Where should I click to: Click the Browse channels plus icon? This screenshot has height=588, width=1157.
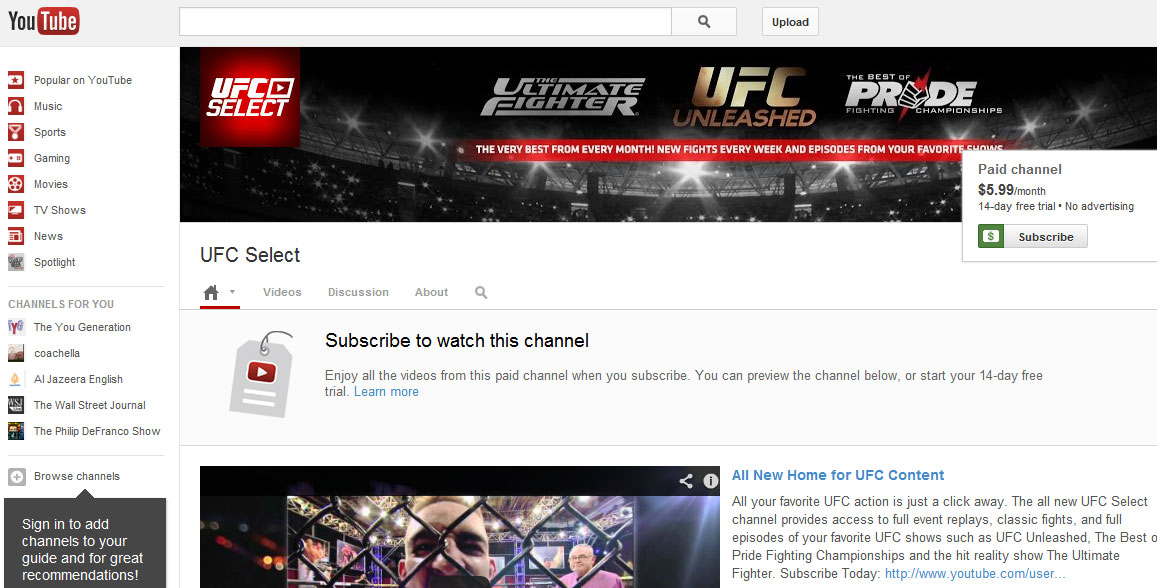pyautogui.click(x=16, y=477)
